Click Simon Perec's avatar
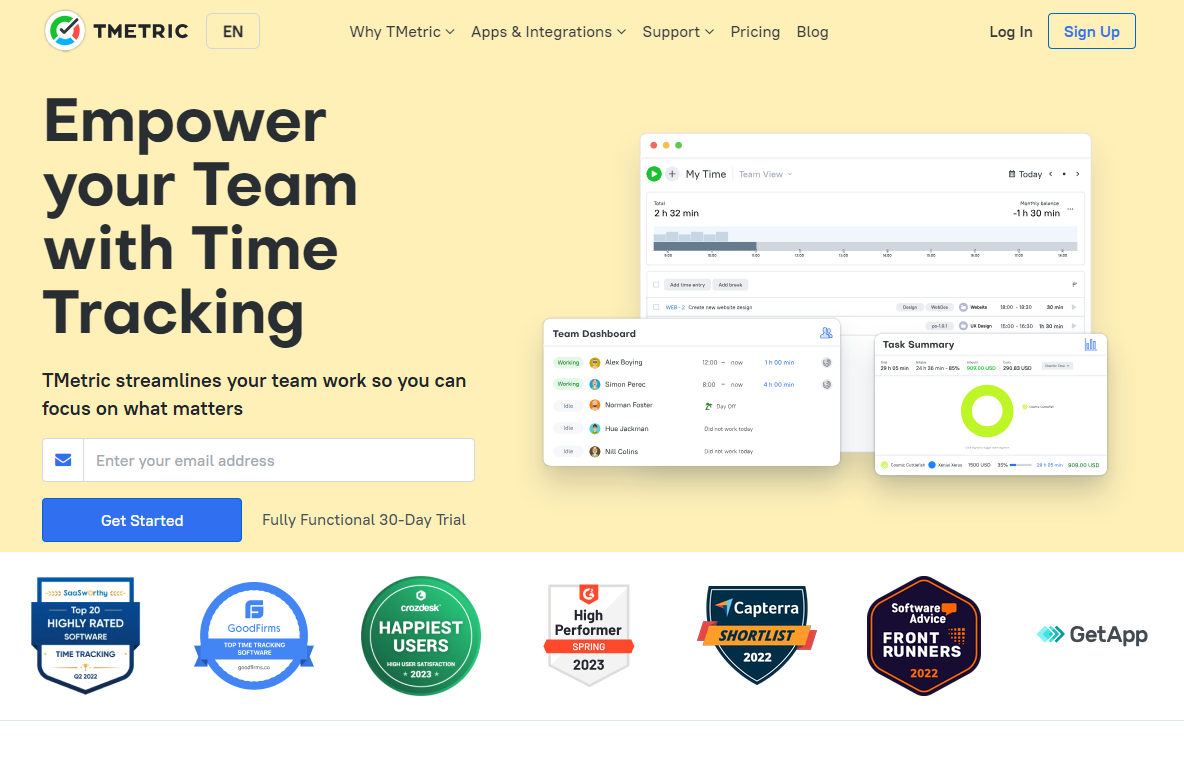Image resolution: width=1184 pixels, height=773 pixels. point(594,384)
